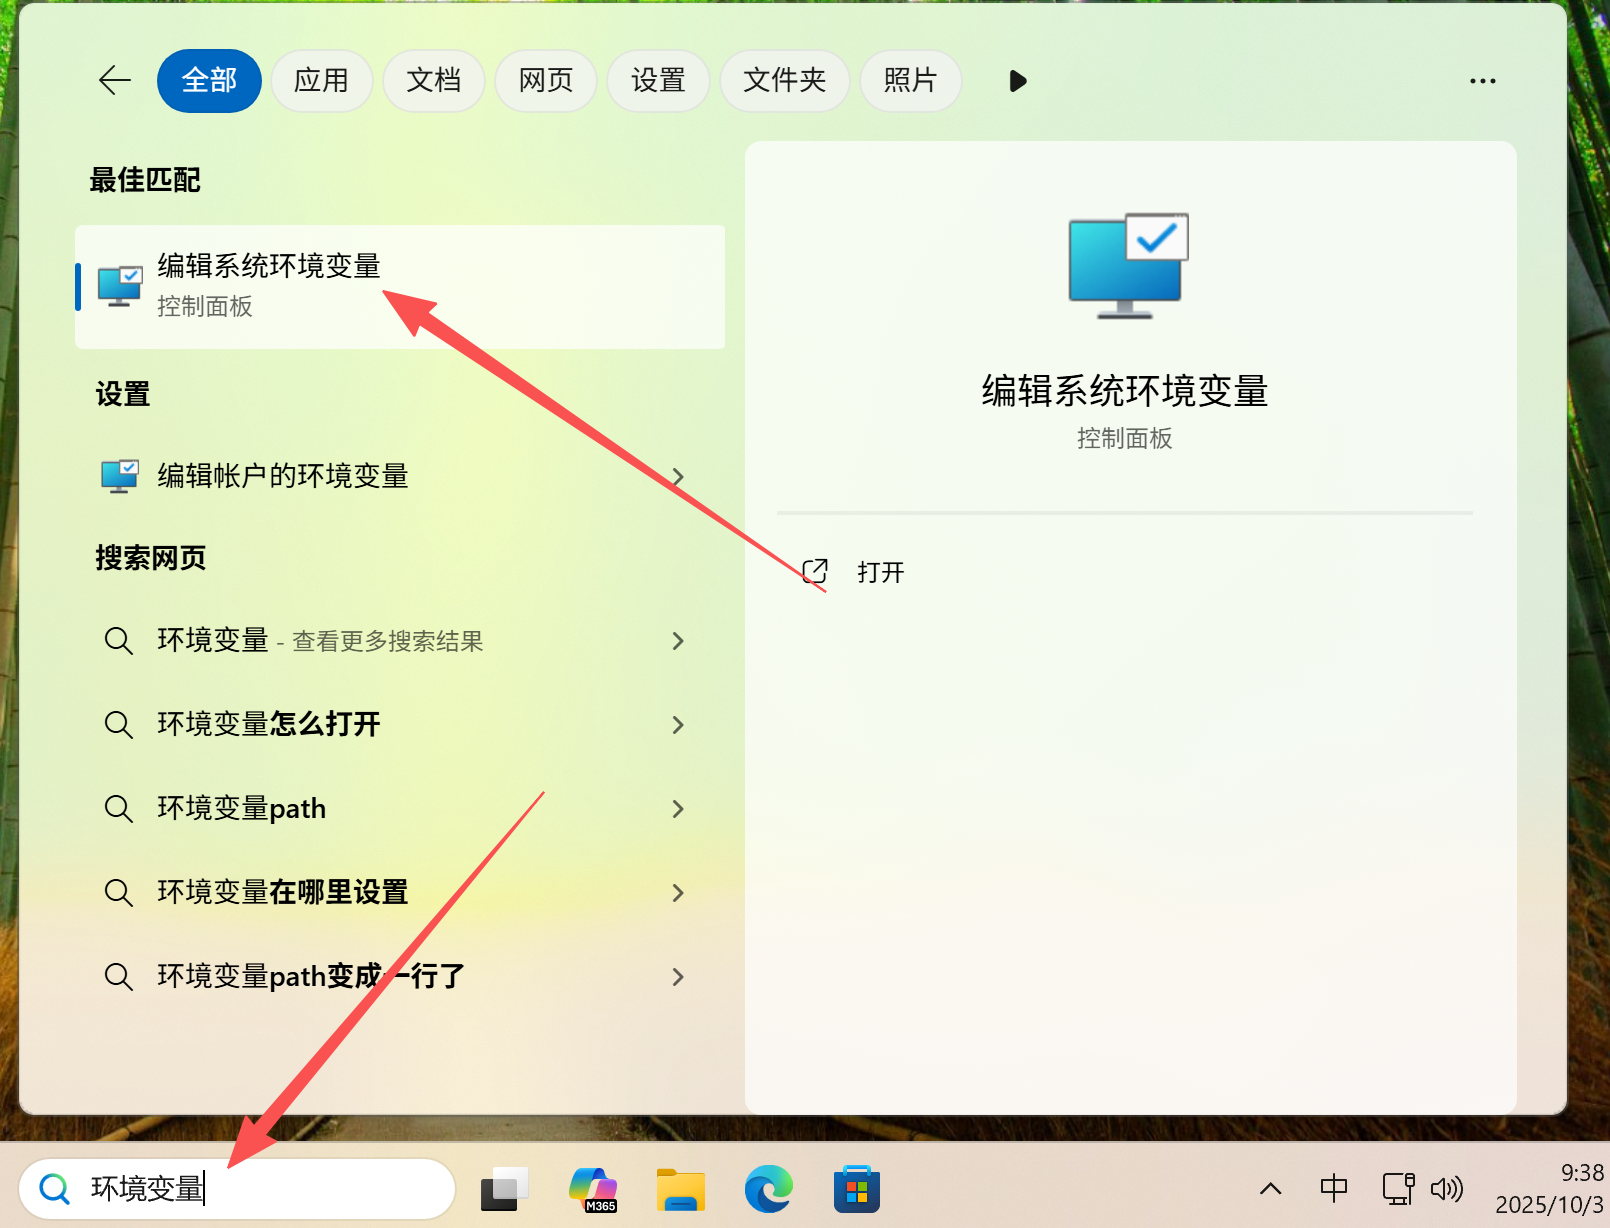This screenshot has width=1610, height=1228.
Task: Open Microsoft 365 Copilot from taskbar
Action: pos(593,1189)
